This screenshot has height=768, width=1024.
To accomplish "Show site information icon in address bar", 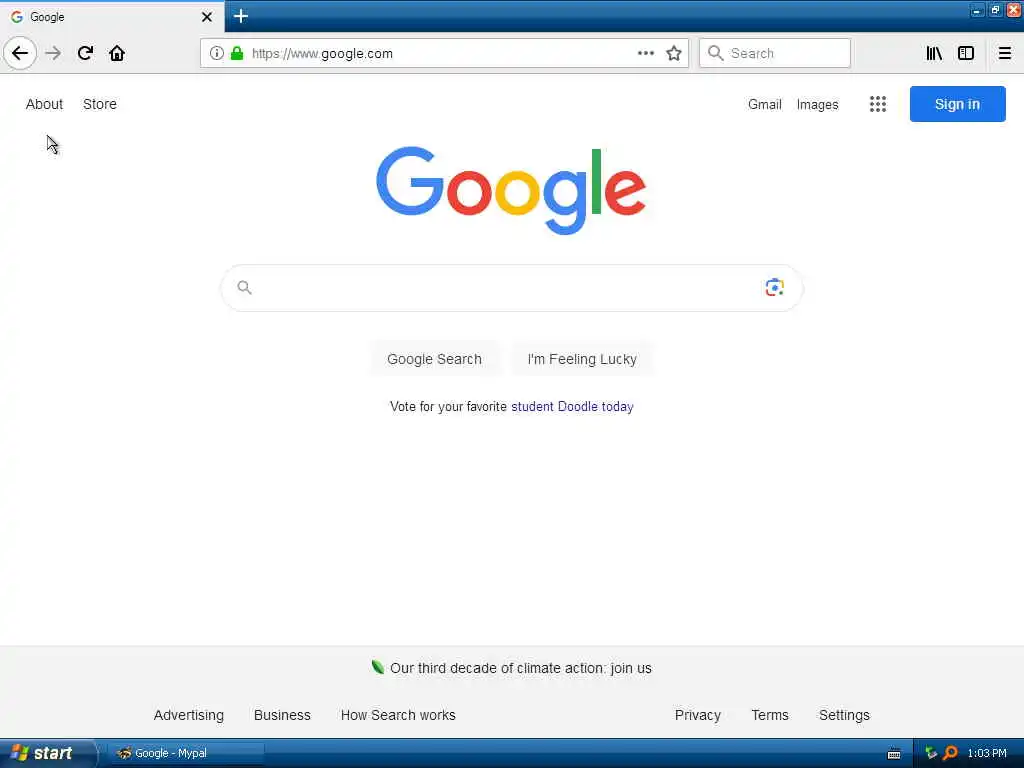I will pos(216,53).
